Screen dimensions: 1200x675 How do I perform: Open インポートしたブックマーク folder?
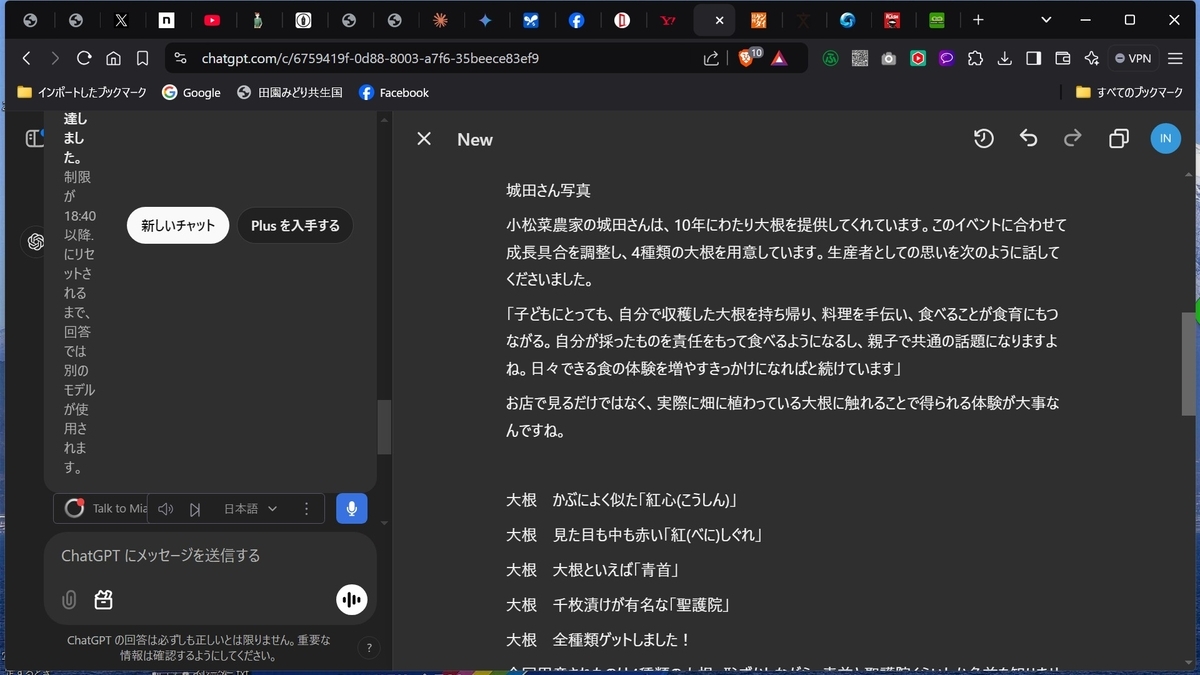[x=82, y=92]
